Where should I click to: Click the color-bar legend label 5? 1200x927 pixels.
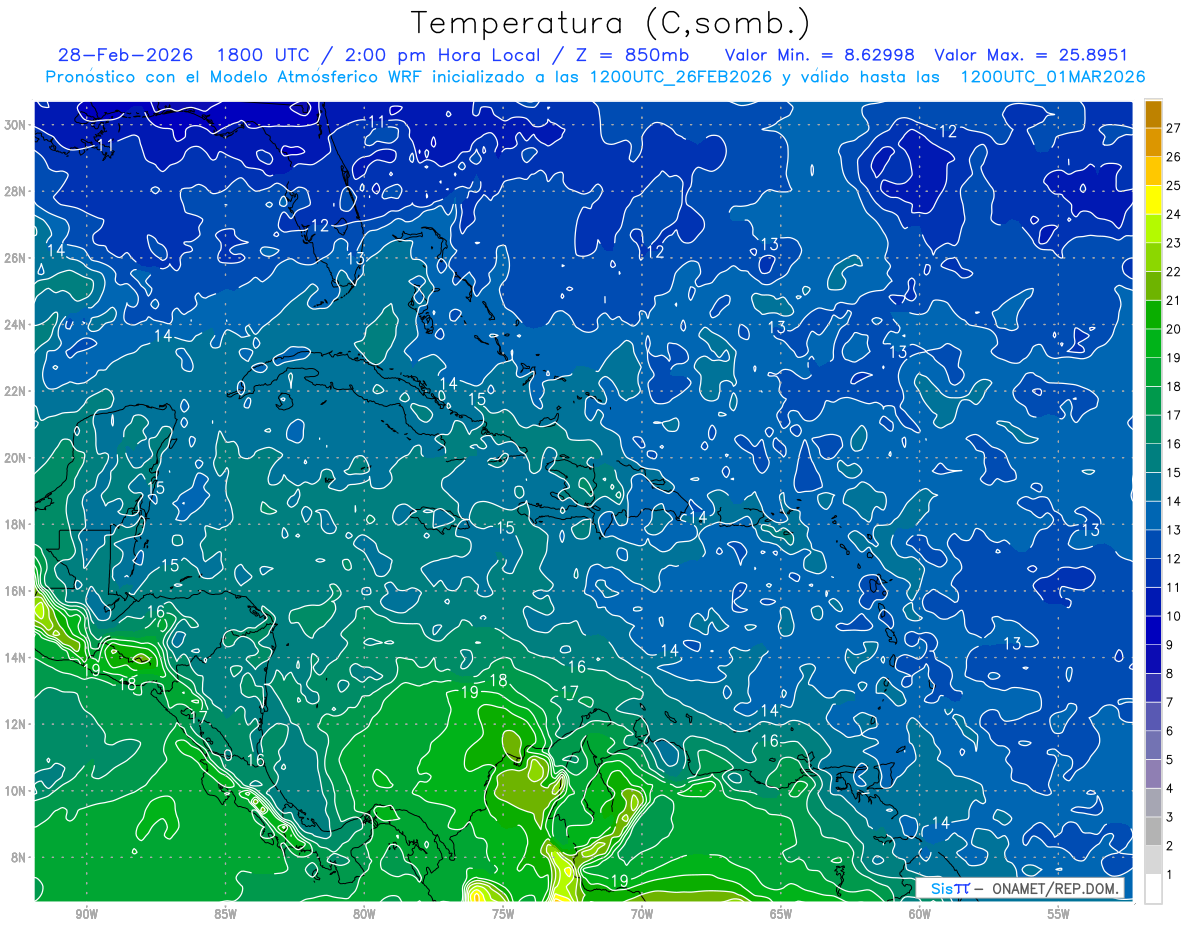(1170, 760)
